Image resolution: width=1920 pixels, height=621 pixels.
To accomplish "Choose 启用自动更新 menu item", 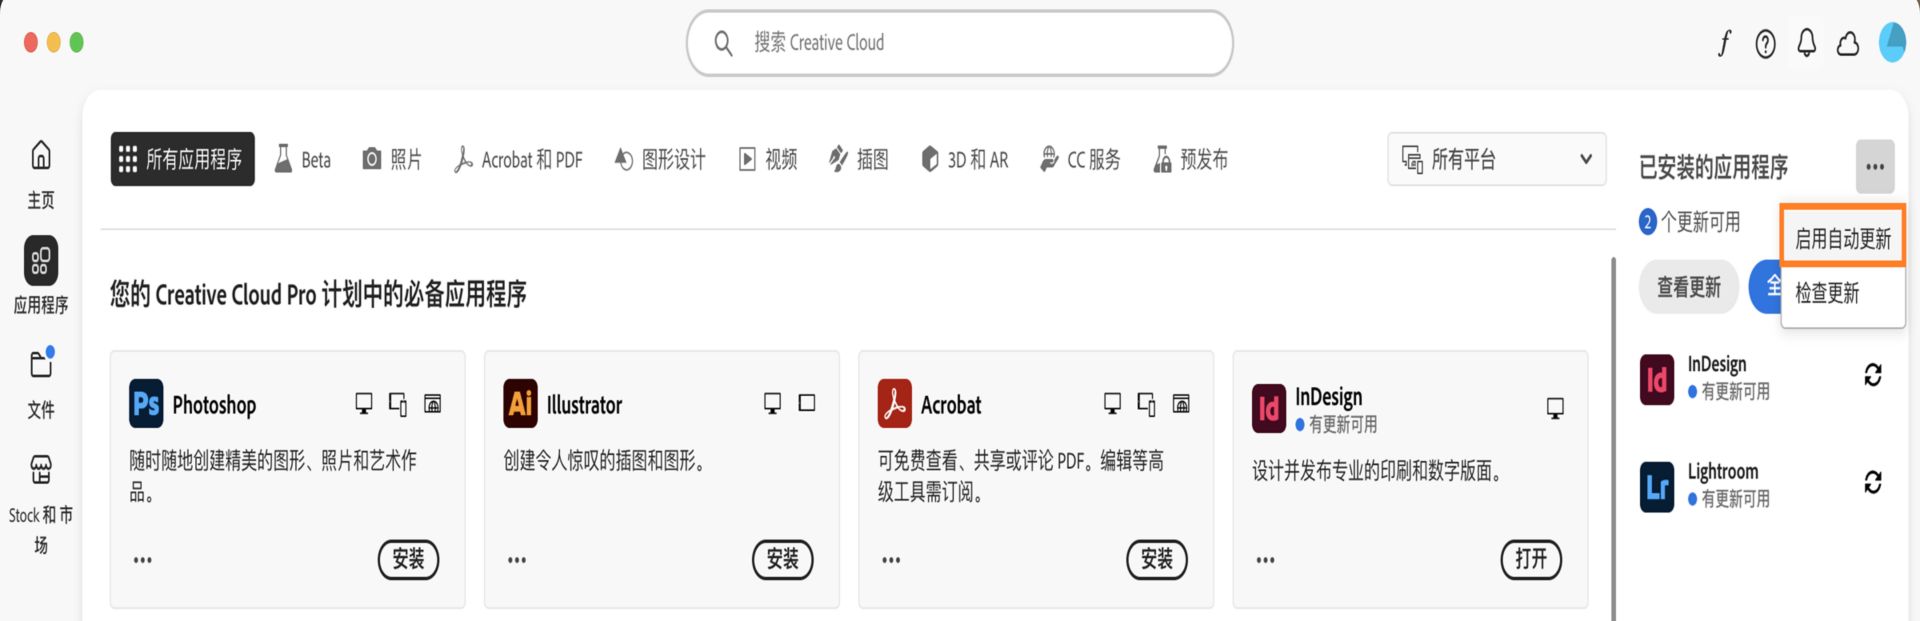I will 1843,238.
